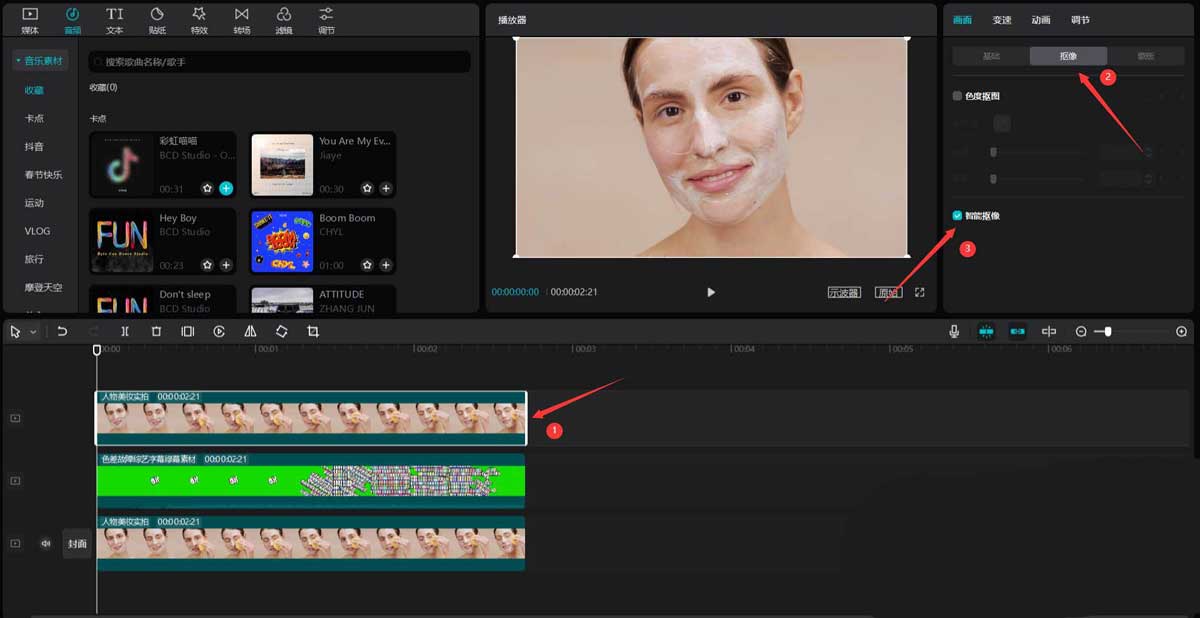Viewport: 1200px width, 618px height.
Task: Open the 转场 transitions panel
Action: pos(241,19)
